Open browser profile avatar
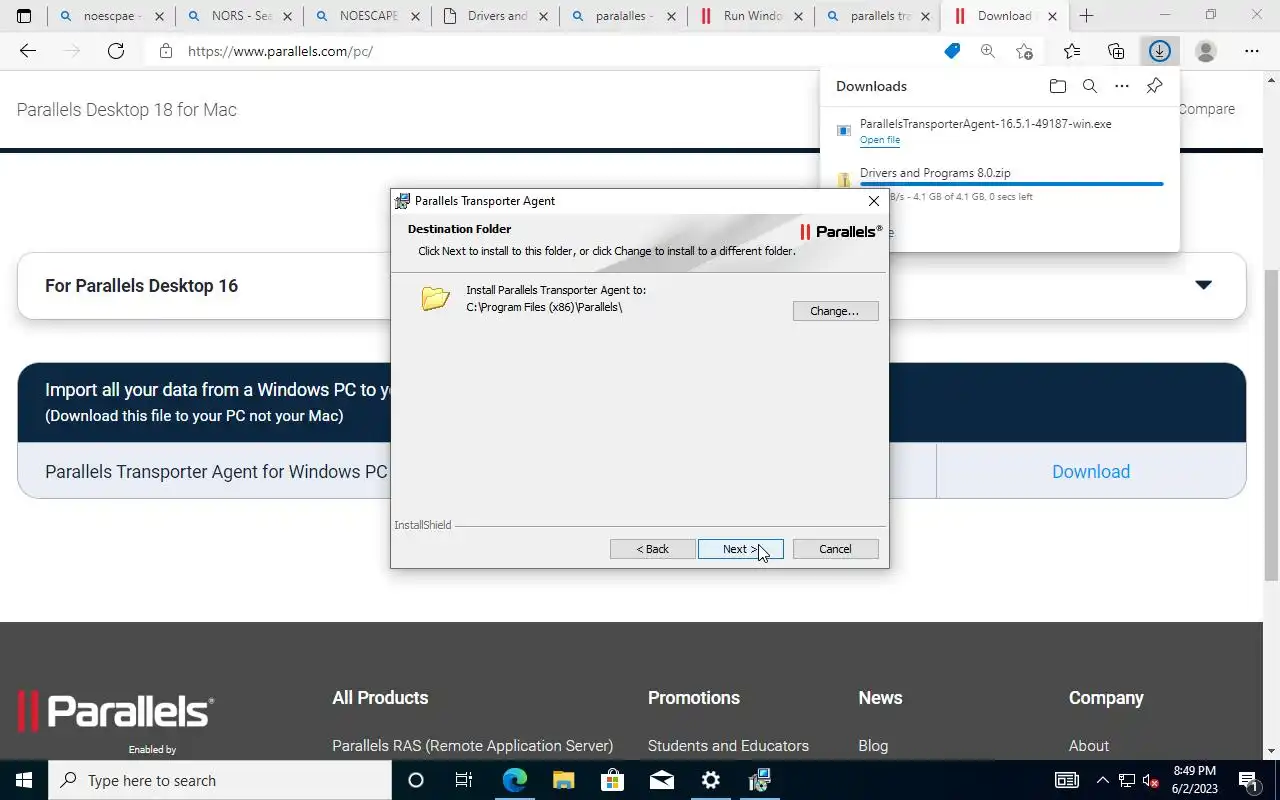Image resolution: width=1280 pixels, height=800 pixels. tap(1206, 51)
